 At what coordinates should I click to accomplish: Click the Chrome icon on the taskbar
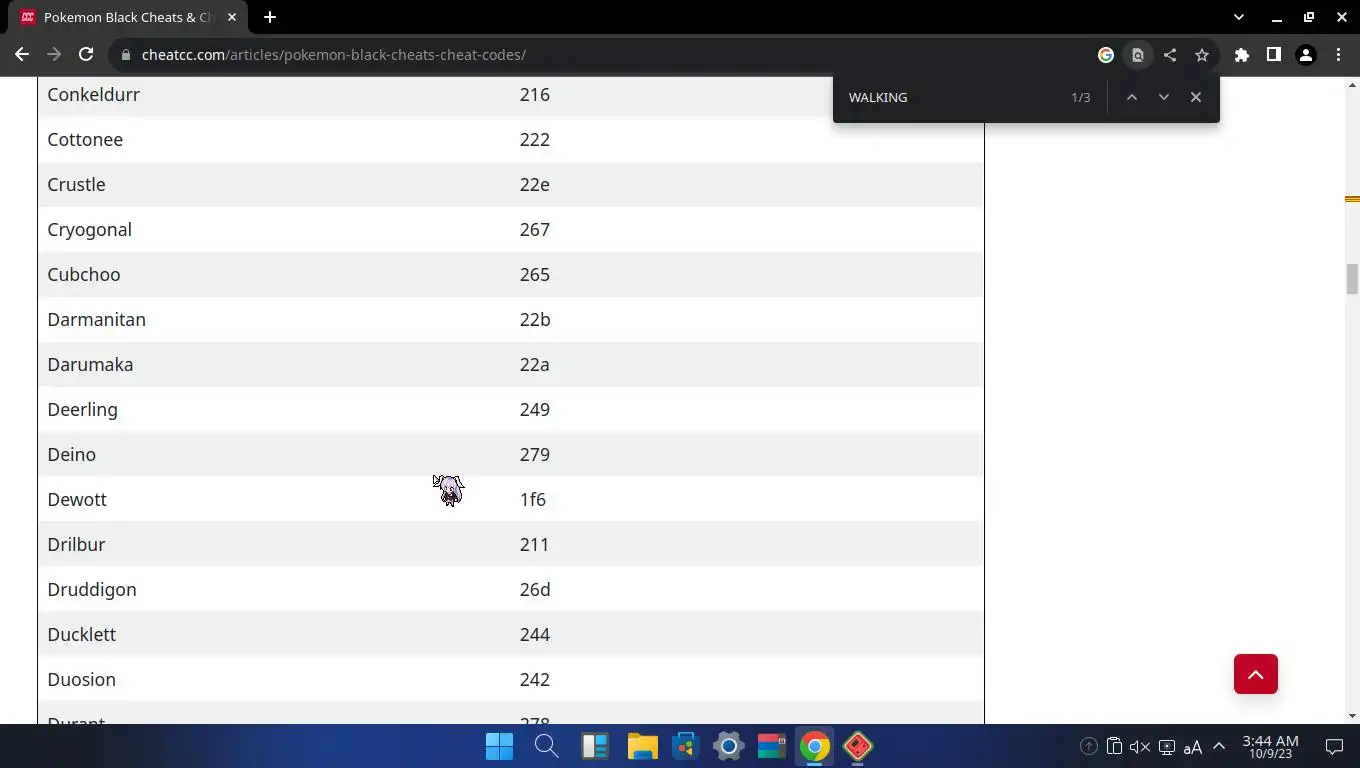tap(815, 746)
